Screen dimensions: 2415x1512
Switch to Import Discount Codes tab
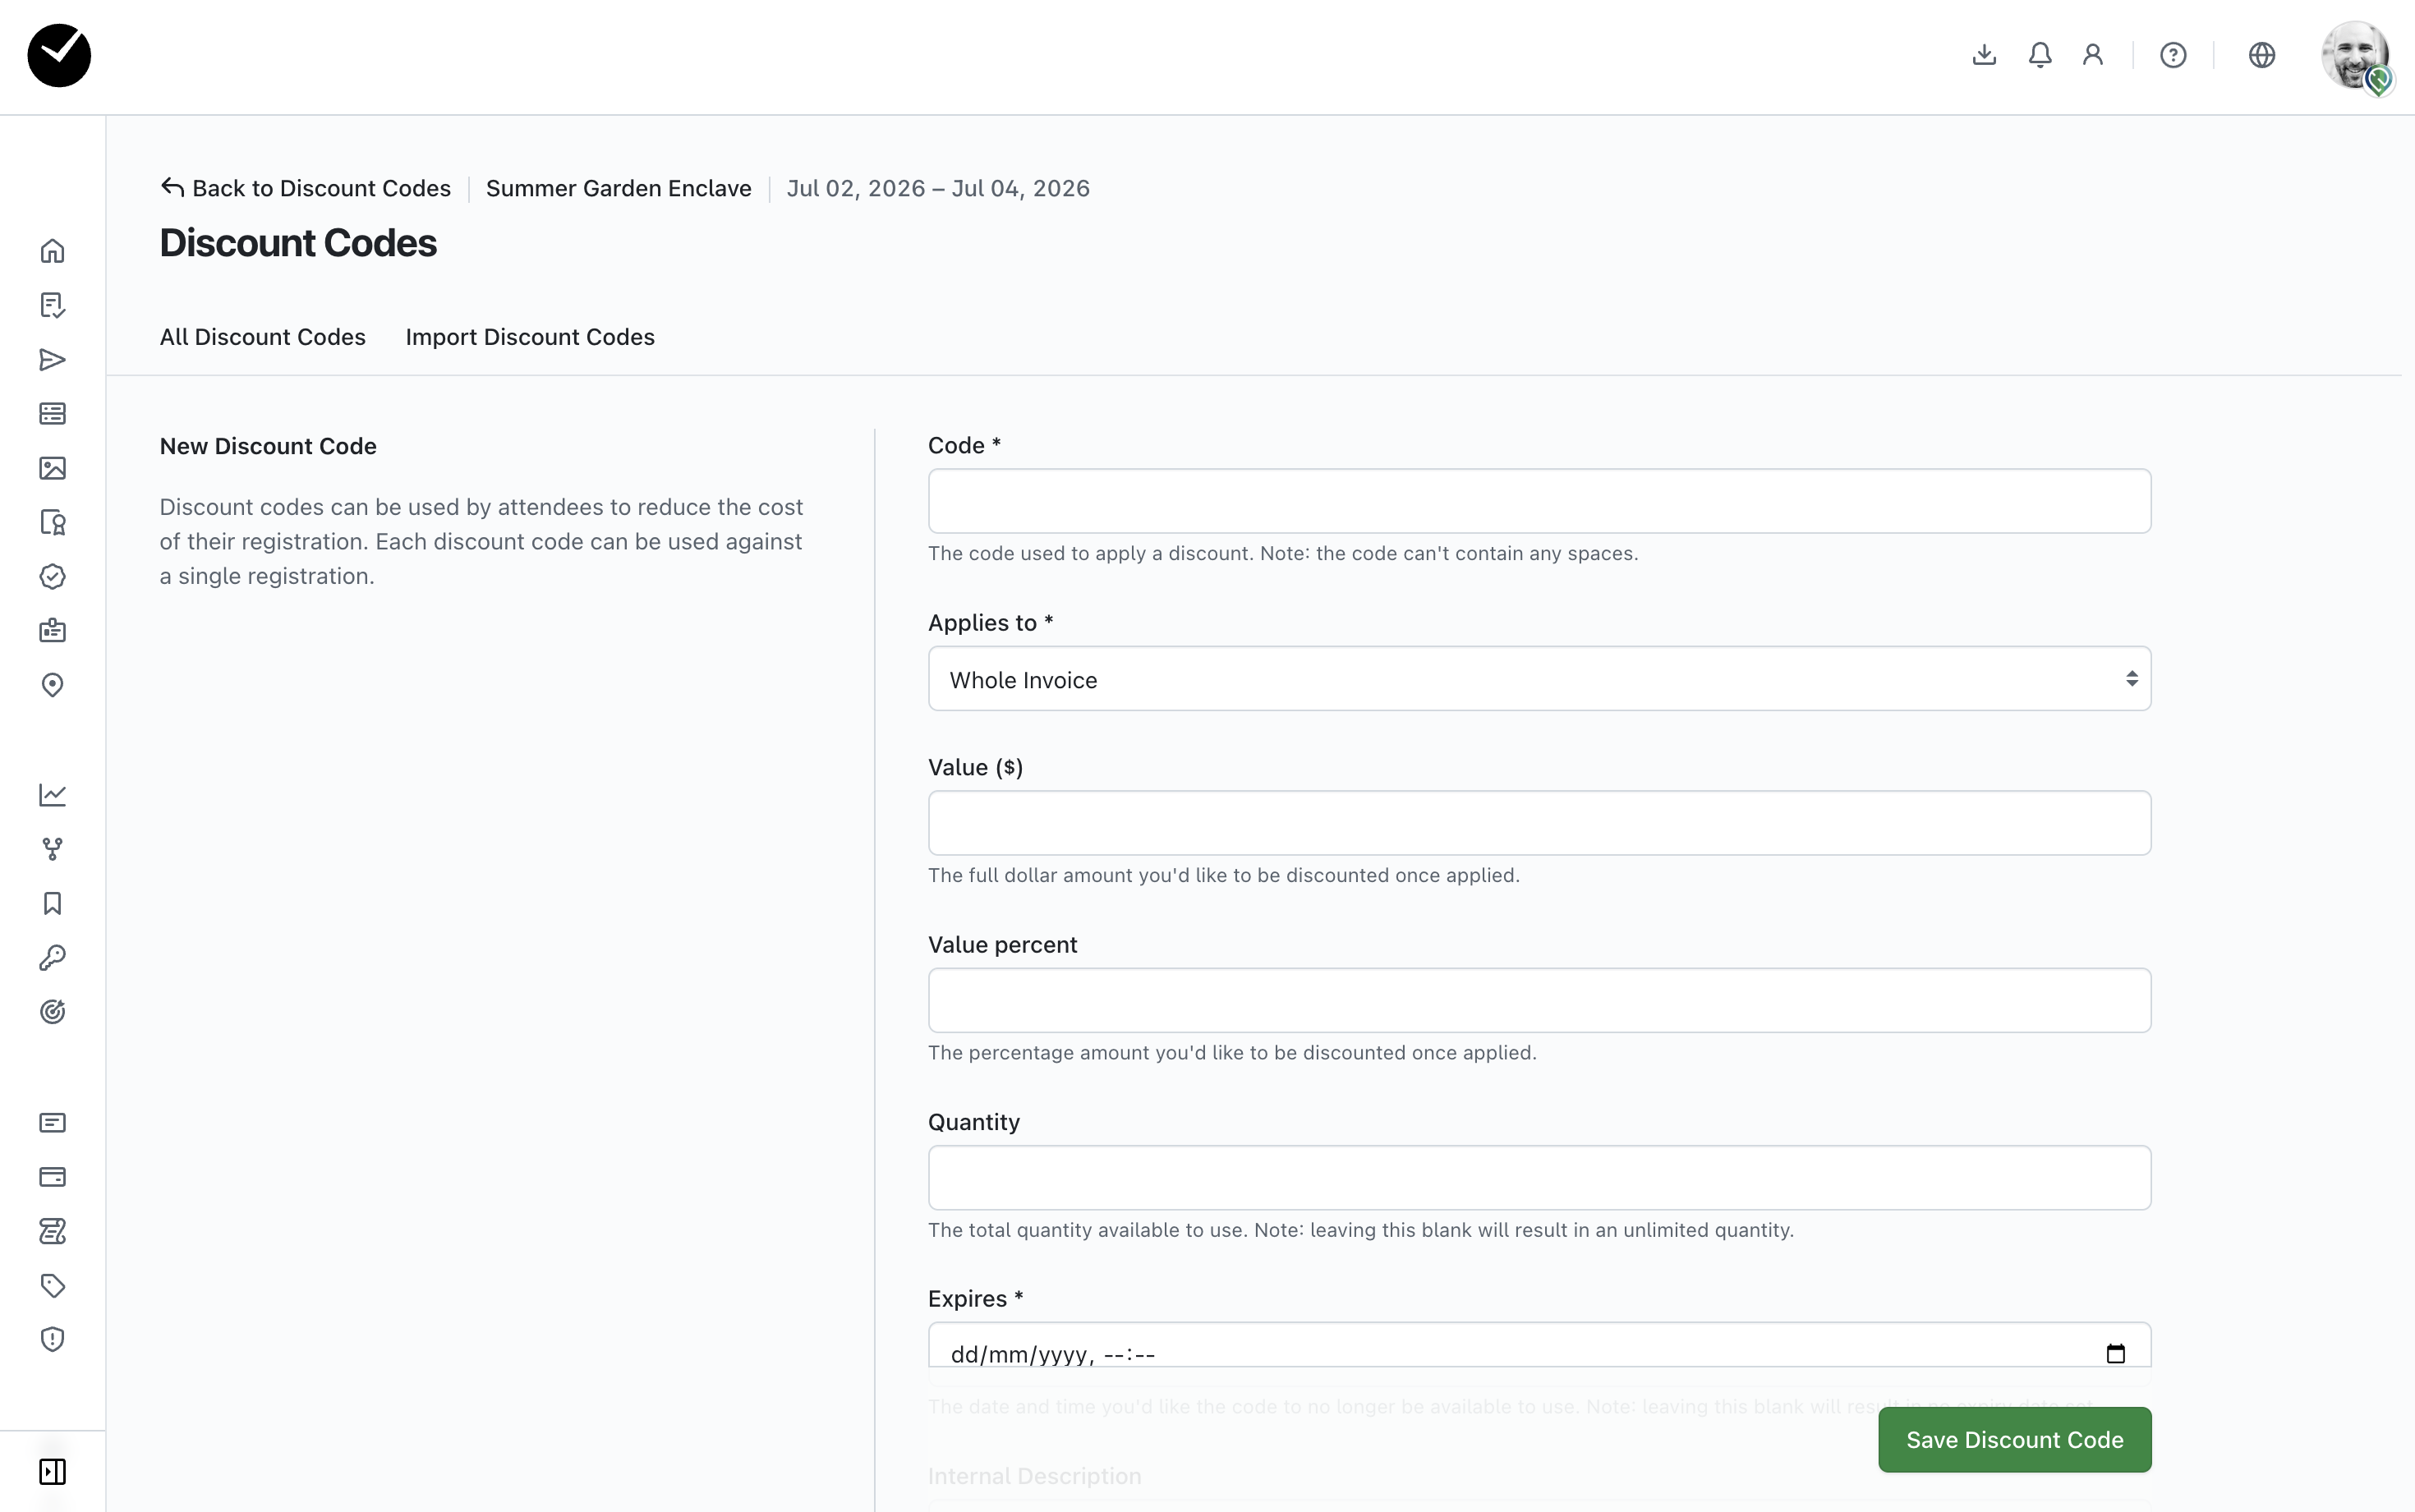click(530, 337)
